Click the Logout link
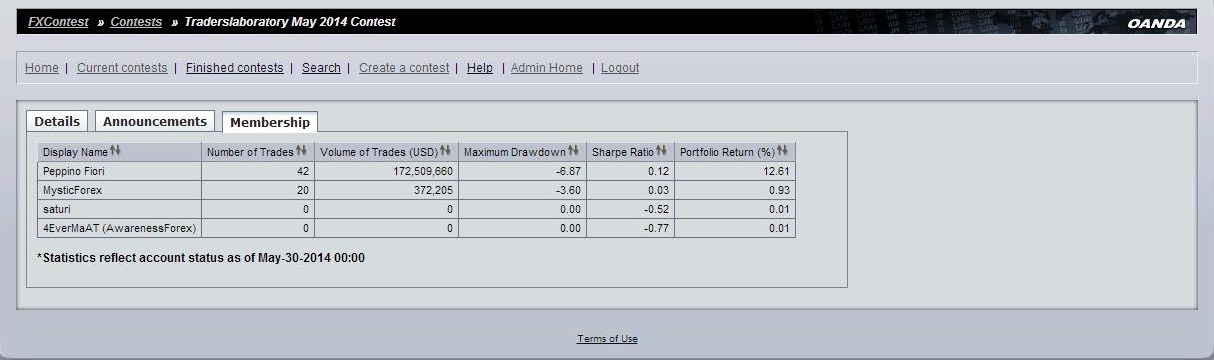 (x=620, y=68)
